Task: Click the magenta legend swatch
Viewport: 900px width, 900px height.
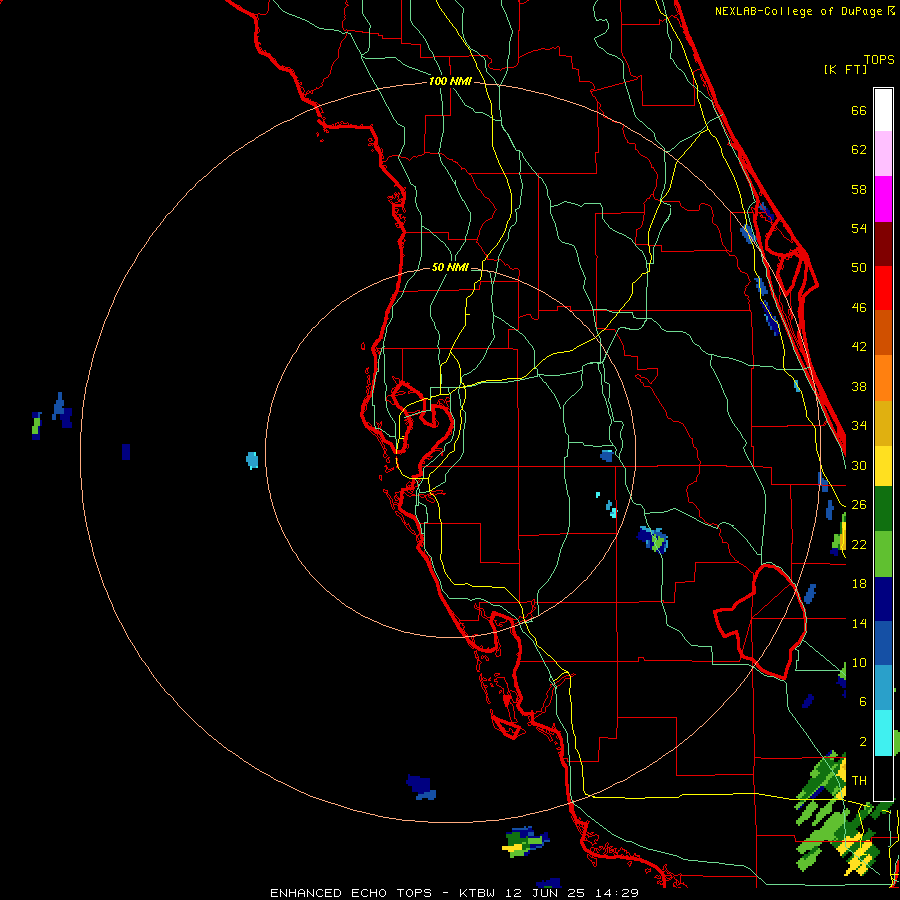Action: [883, 199]
